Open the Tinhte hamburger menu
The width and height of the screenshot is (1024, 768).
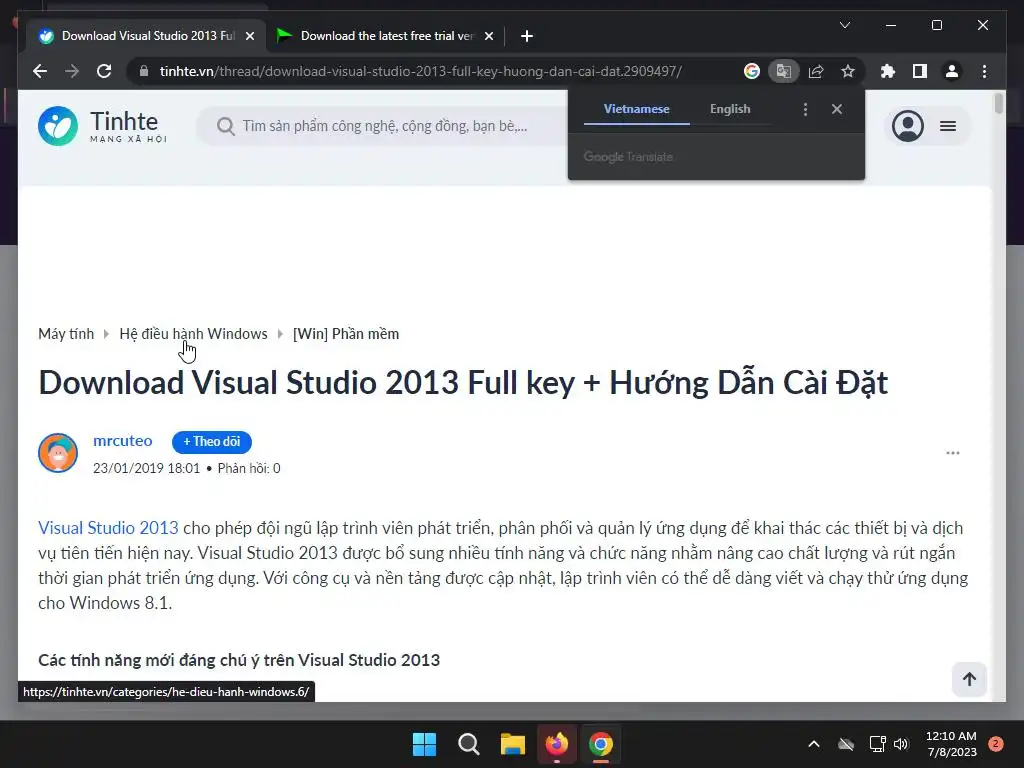(x=948, y=126)
